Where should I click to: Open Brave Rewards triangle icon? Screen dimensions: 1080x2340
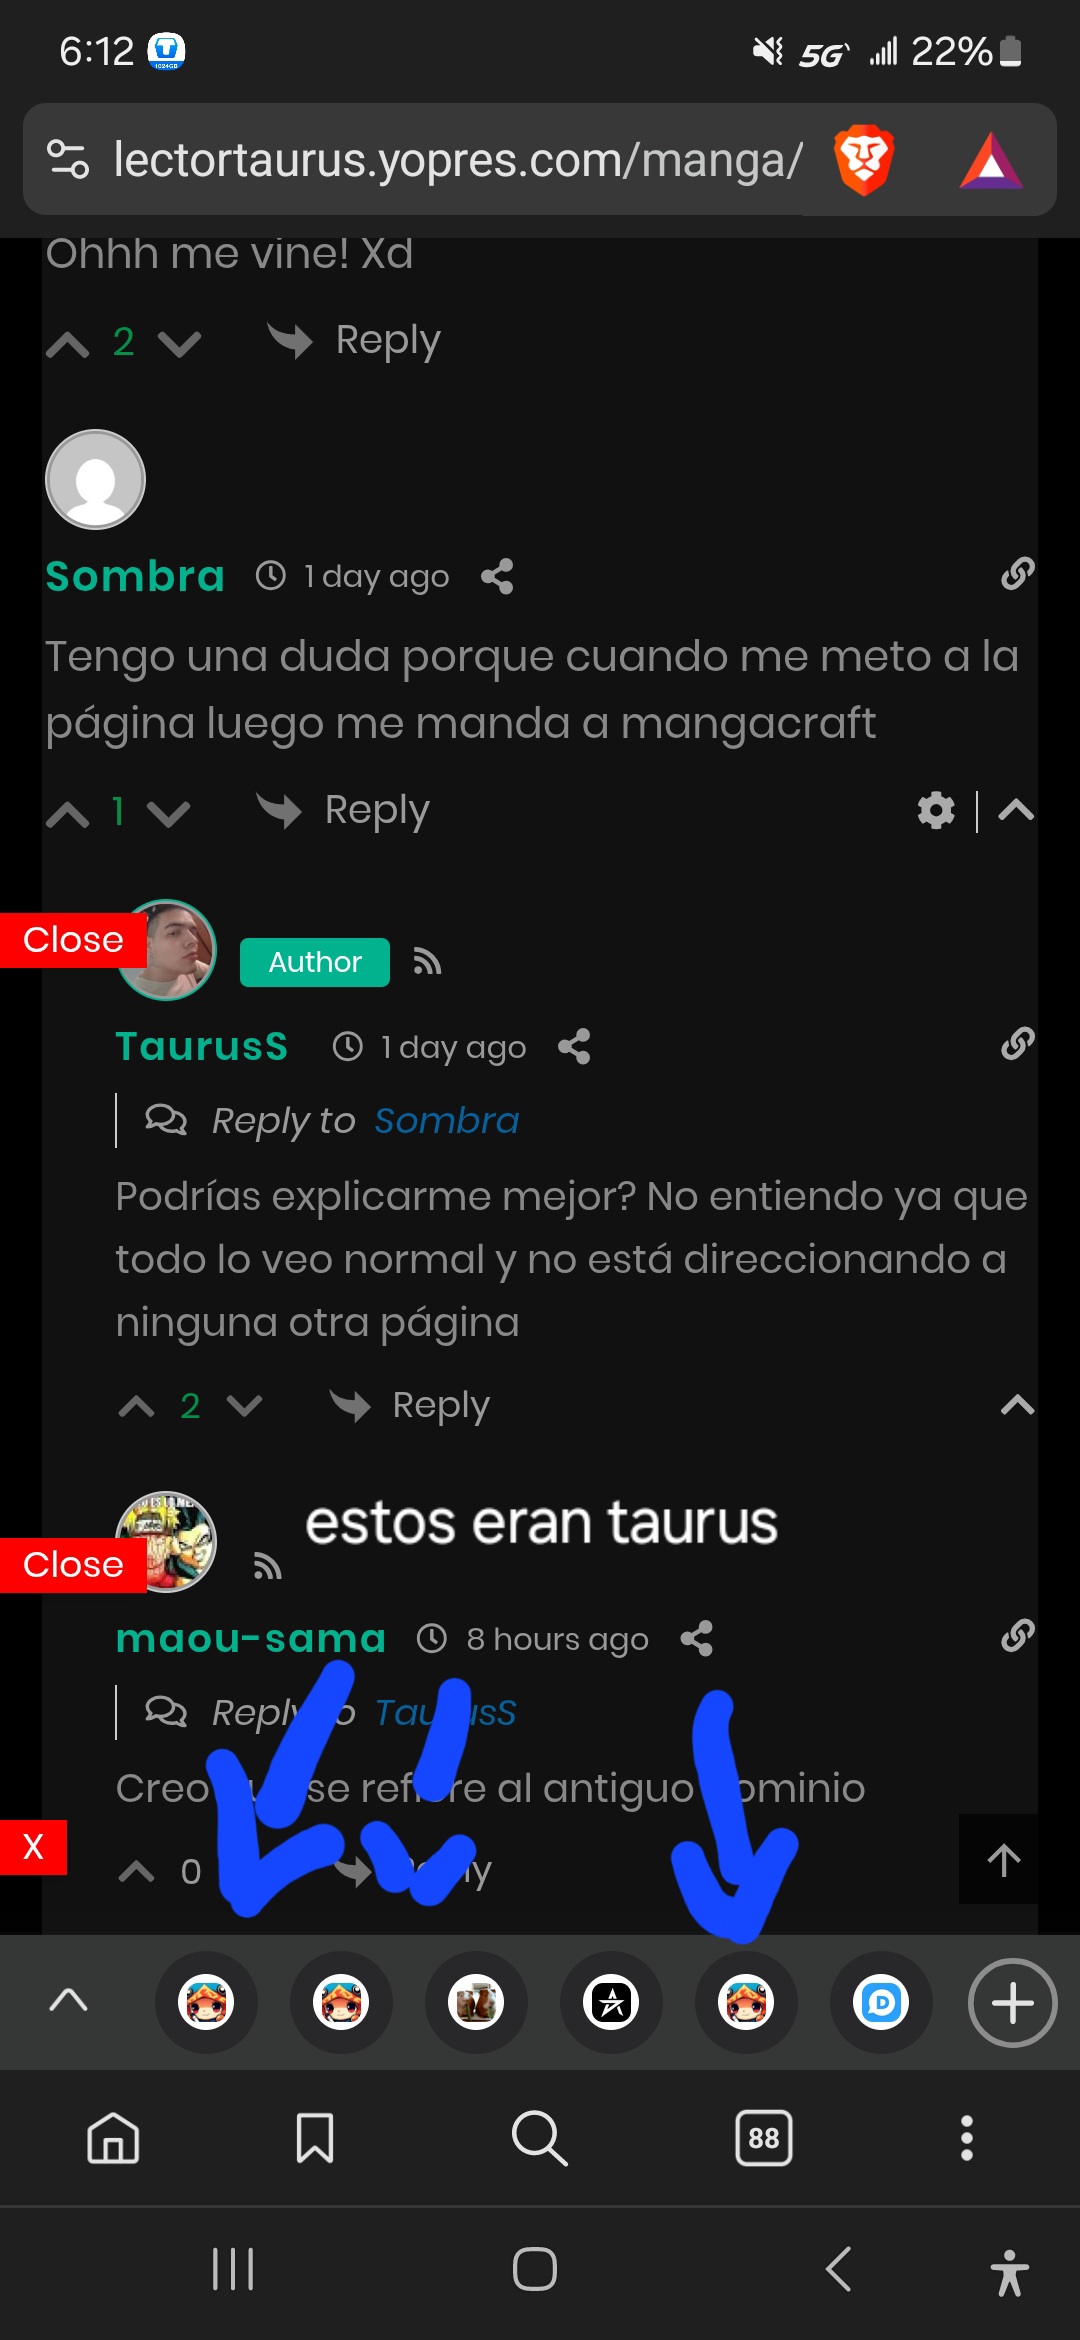coord(991,161)
